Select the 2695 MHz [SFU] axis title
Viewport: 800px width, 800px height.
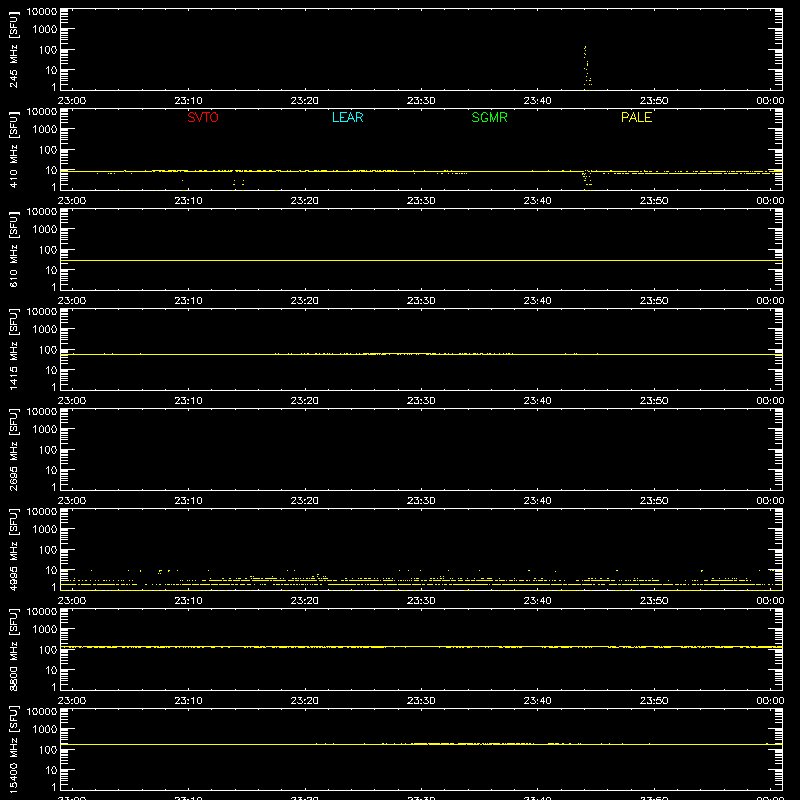point(13,449)
